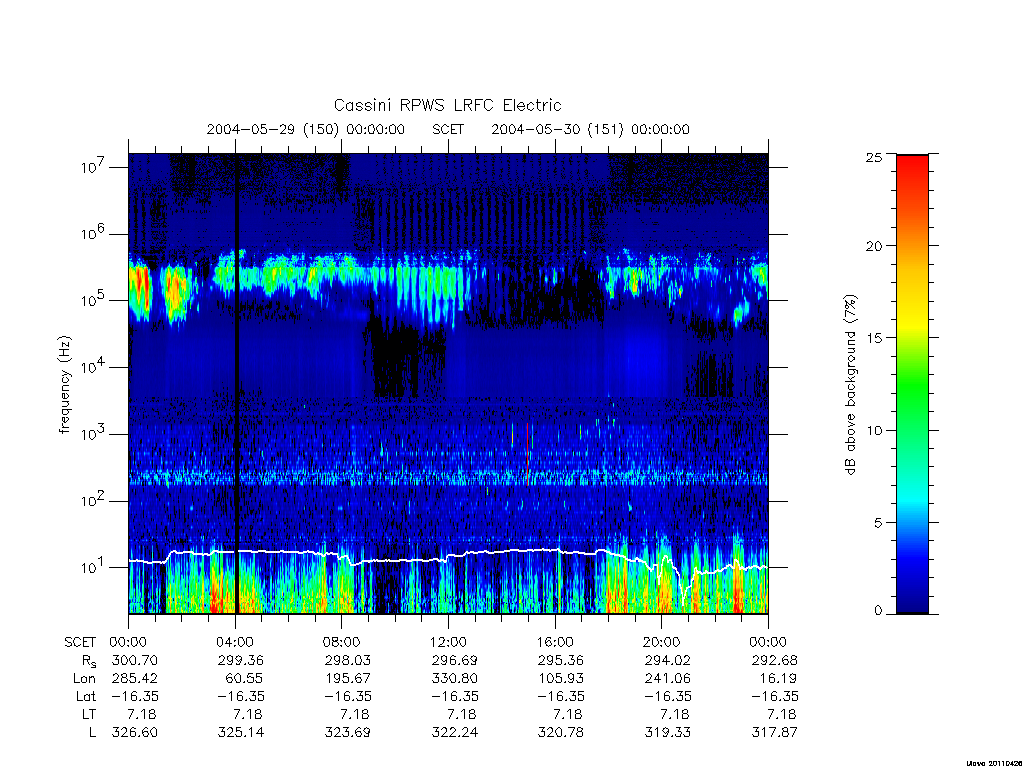Click the end date '2004-05-30 (151) 00:00:00'
Image resolution: width=1024 pixels, height=768 pixels.
coord(590,129)
